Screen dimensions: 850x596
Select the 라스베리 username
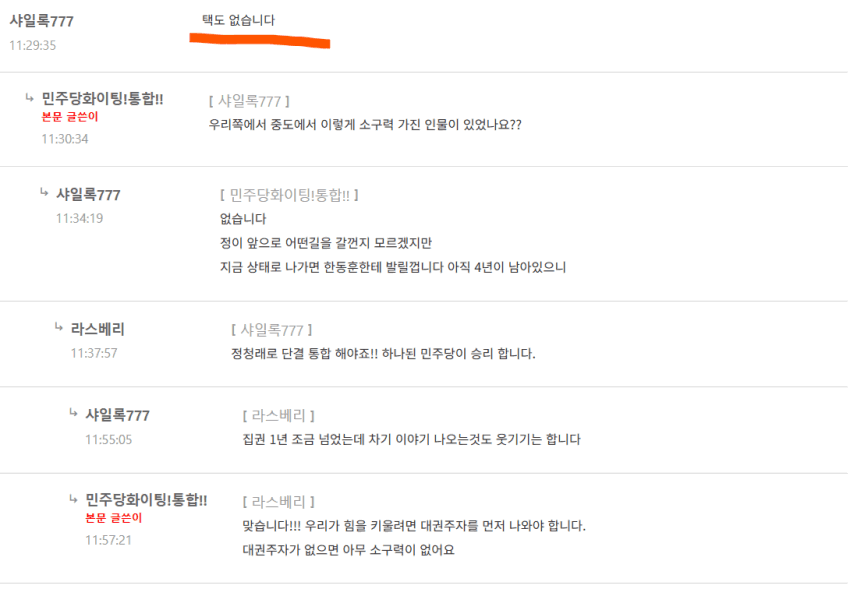98,329
